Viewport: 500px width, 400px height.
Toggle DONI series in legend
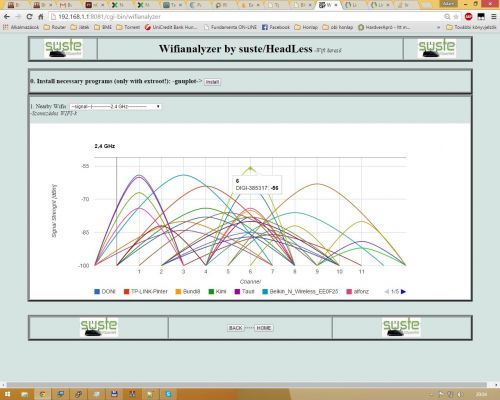click(x=105, y=292)
